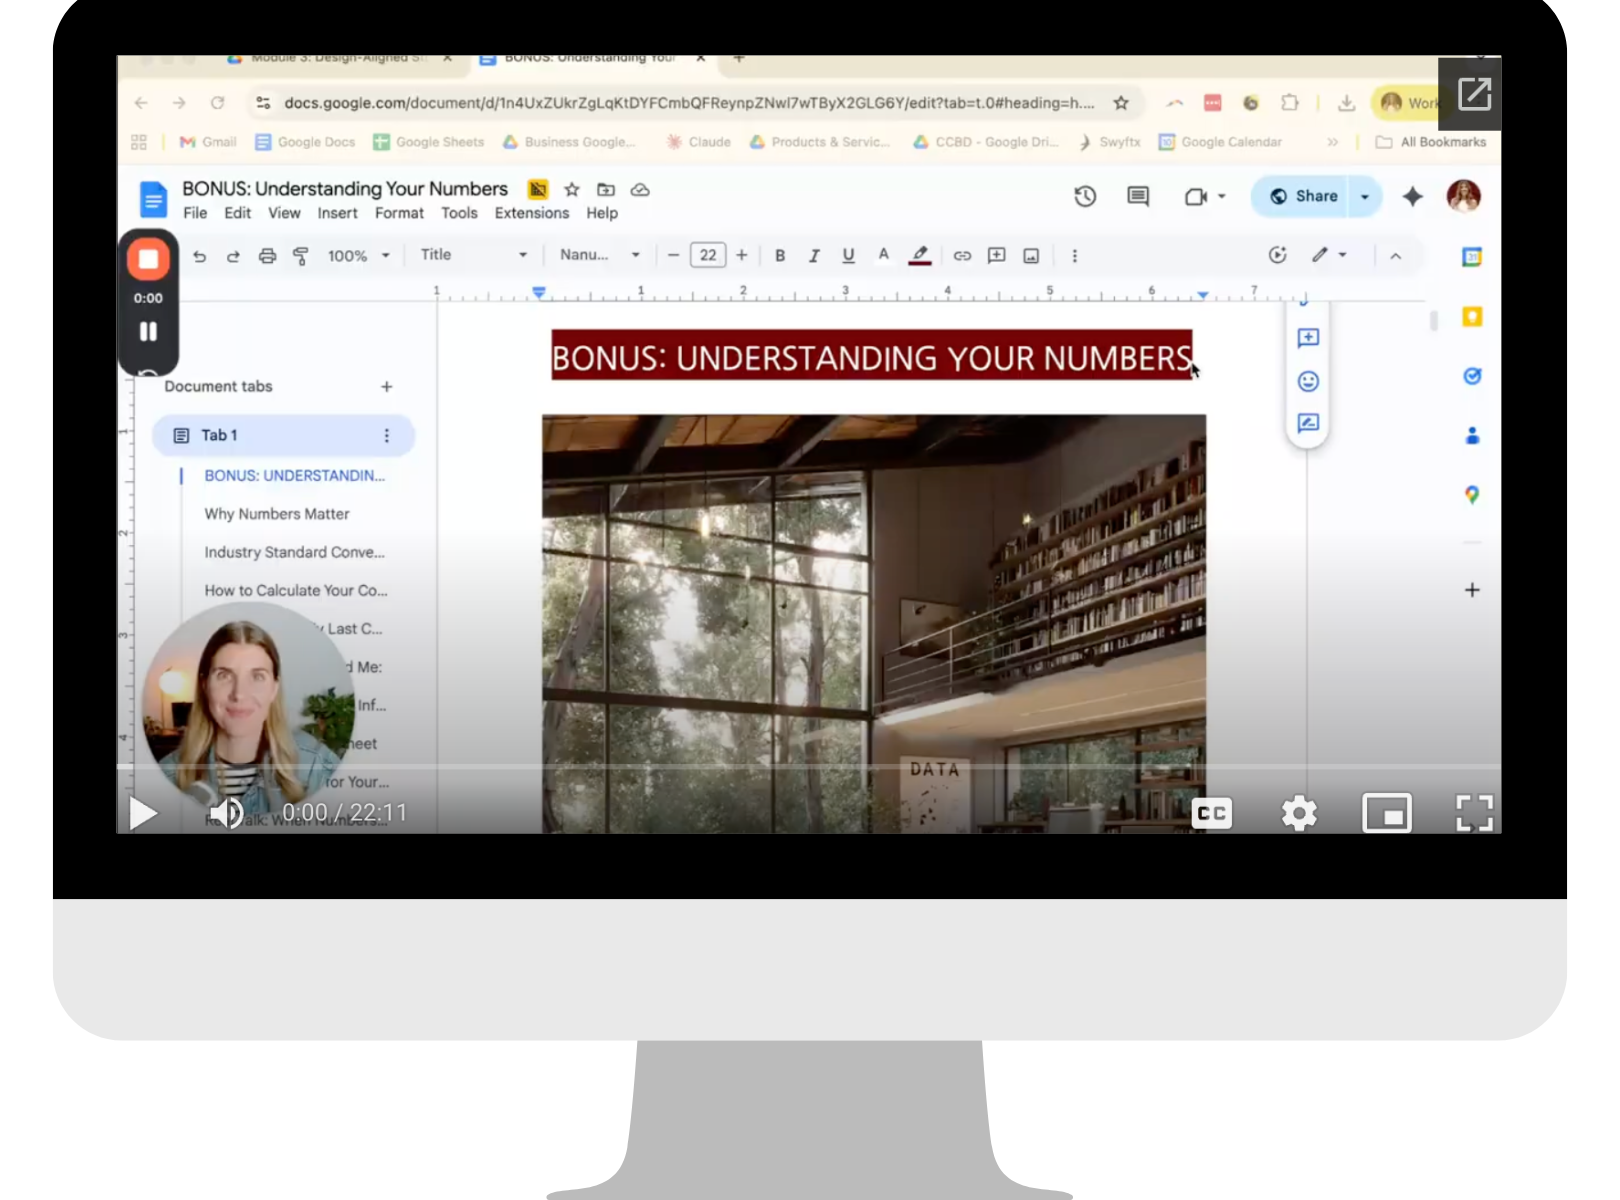Open the Tools menu
This screenshot has width=1620, height=1200.
[459, 213]
